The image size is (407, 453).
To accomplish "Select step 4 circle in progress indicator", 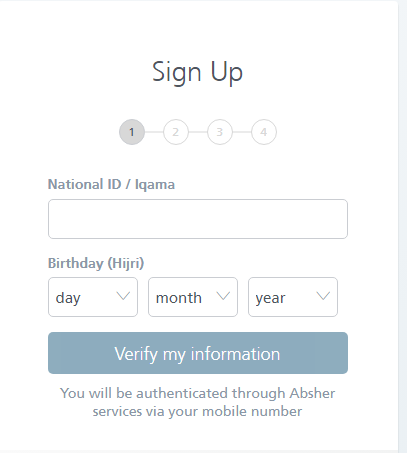I will coord(264,132).
